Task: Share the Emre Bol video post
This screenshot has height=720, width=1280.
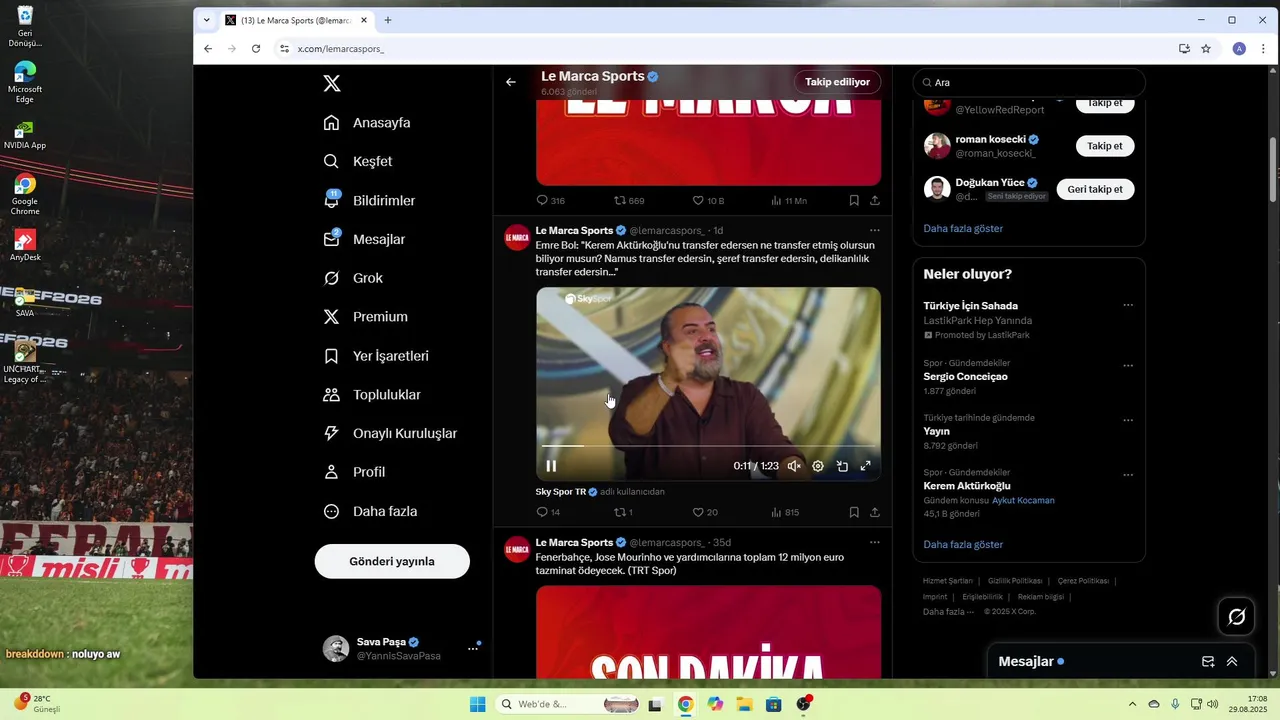Action: (875, 512)
